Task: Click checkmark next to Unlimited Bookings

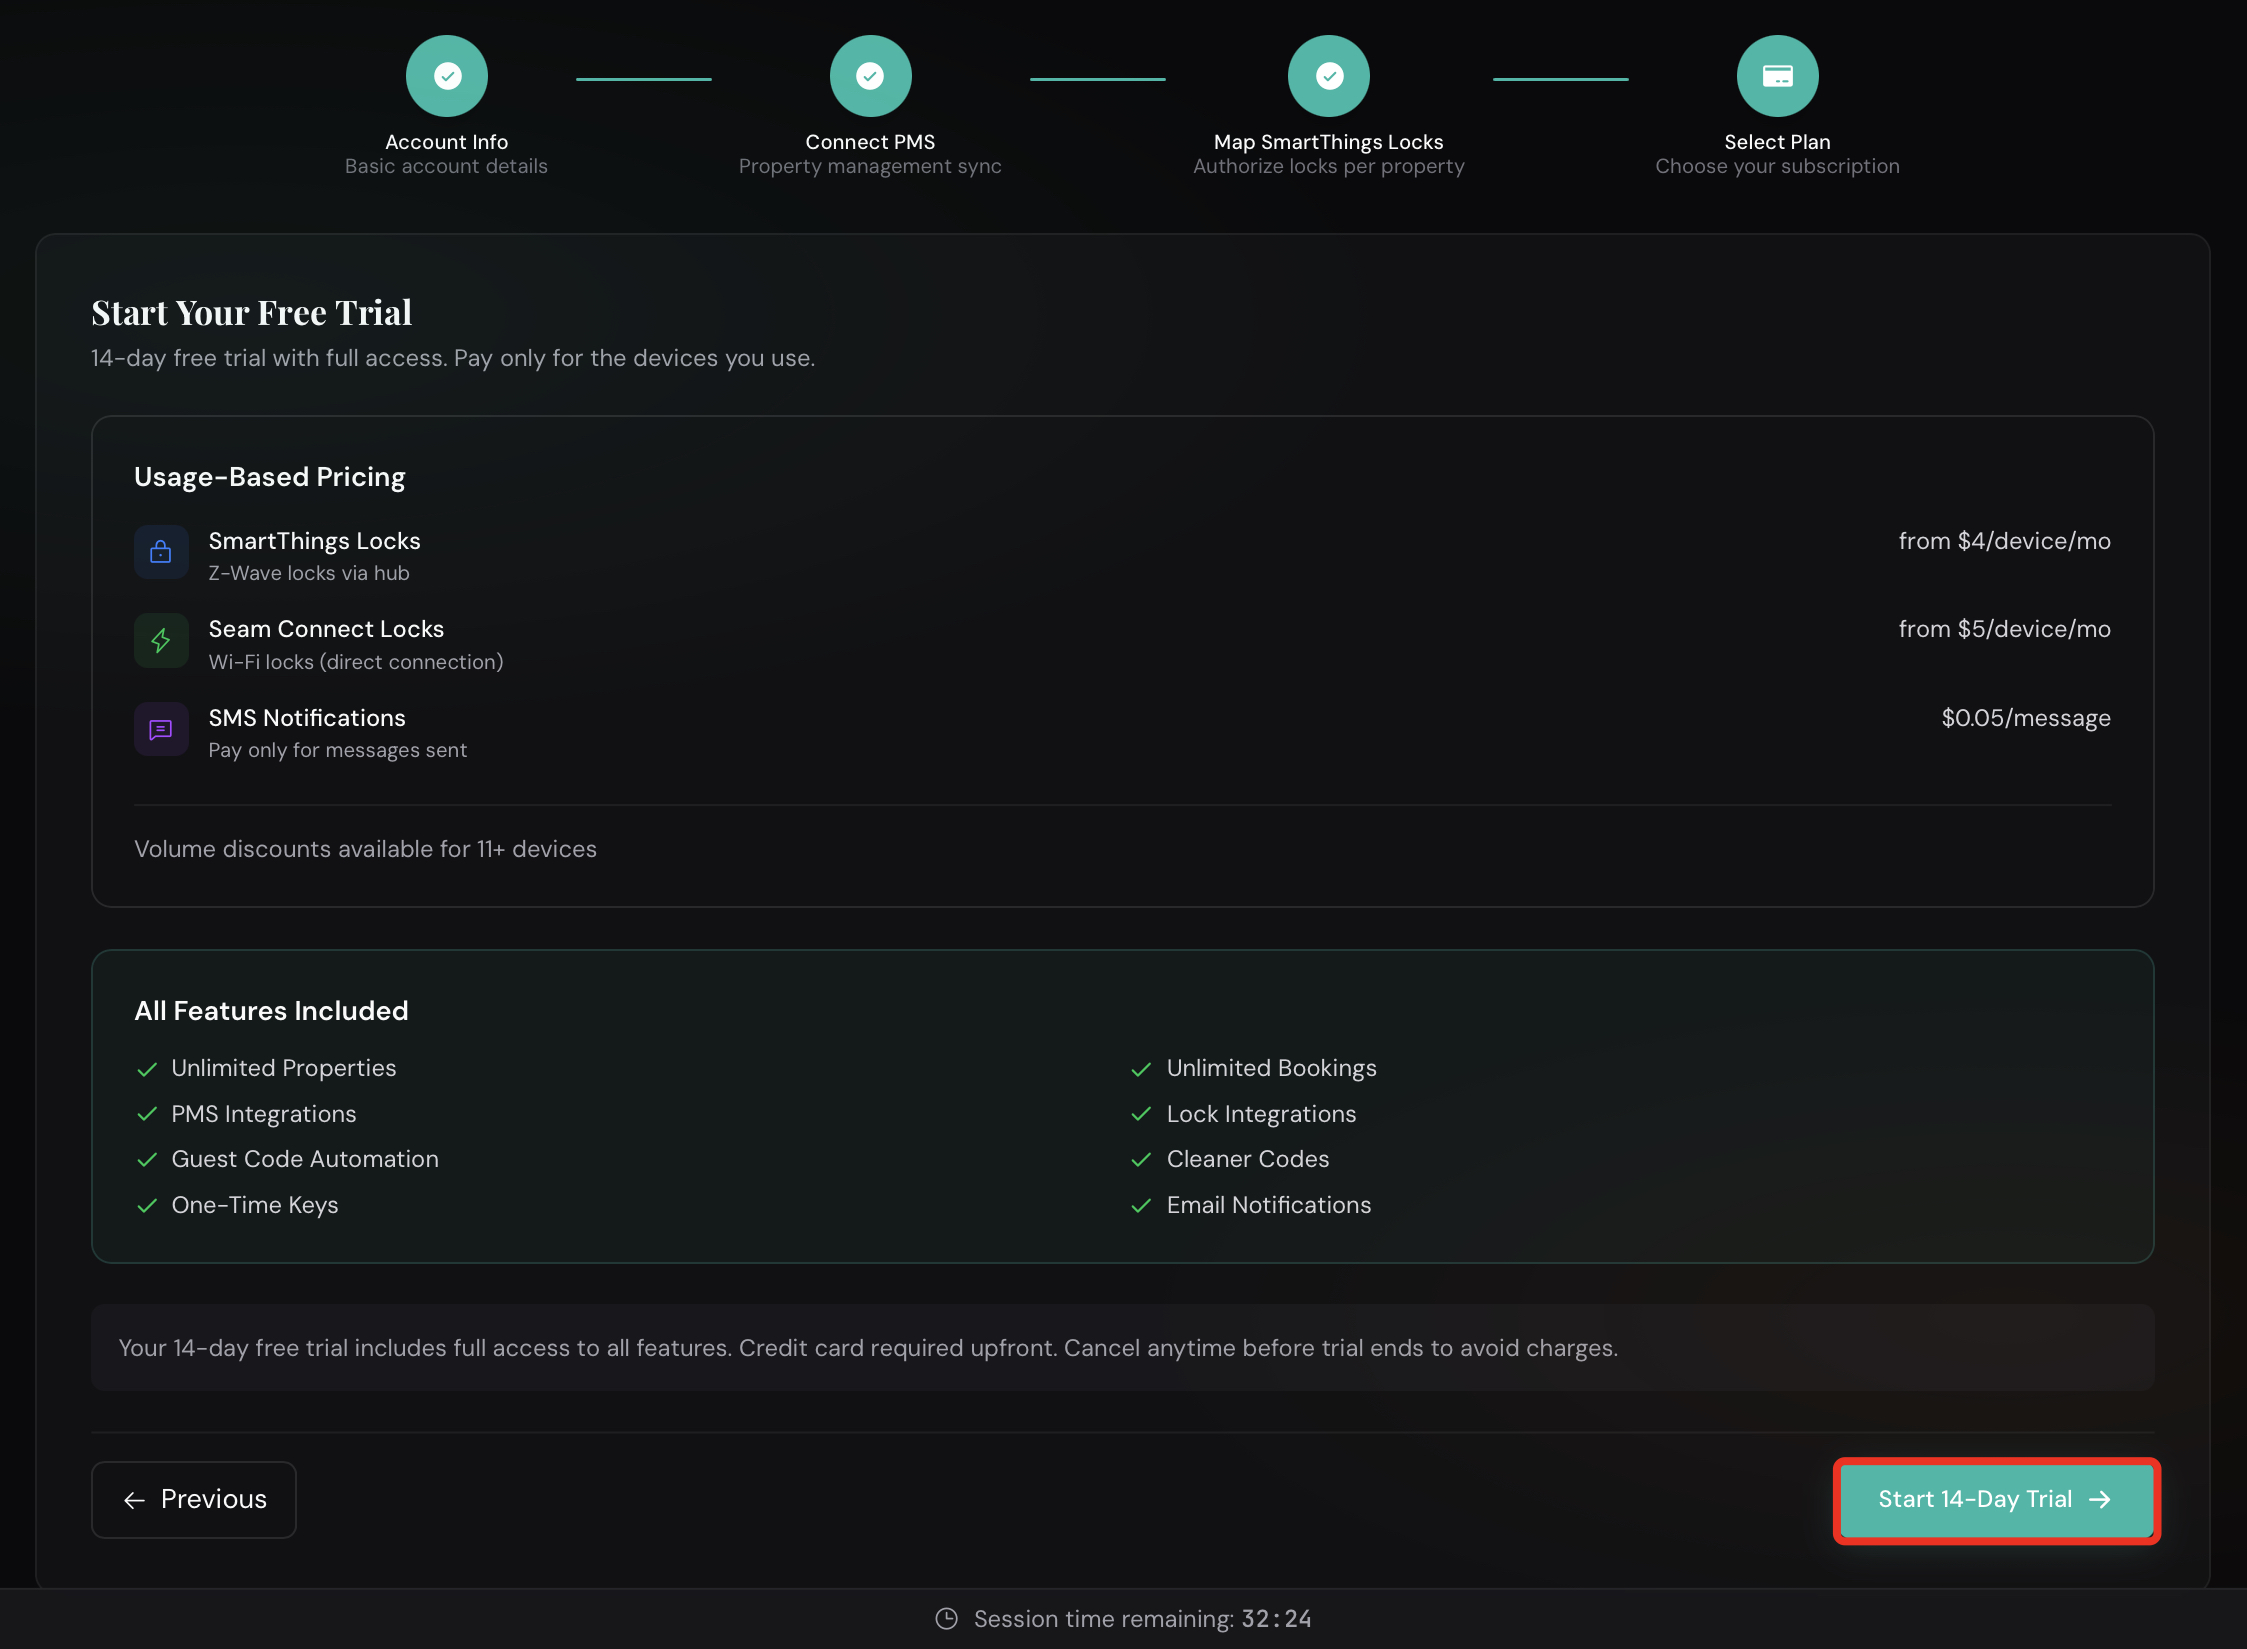Action: 1141,1069
